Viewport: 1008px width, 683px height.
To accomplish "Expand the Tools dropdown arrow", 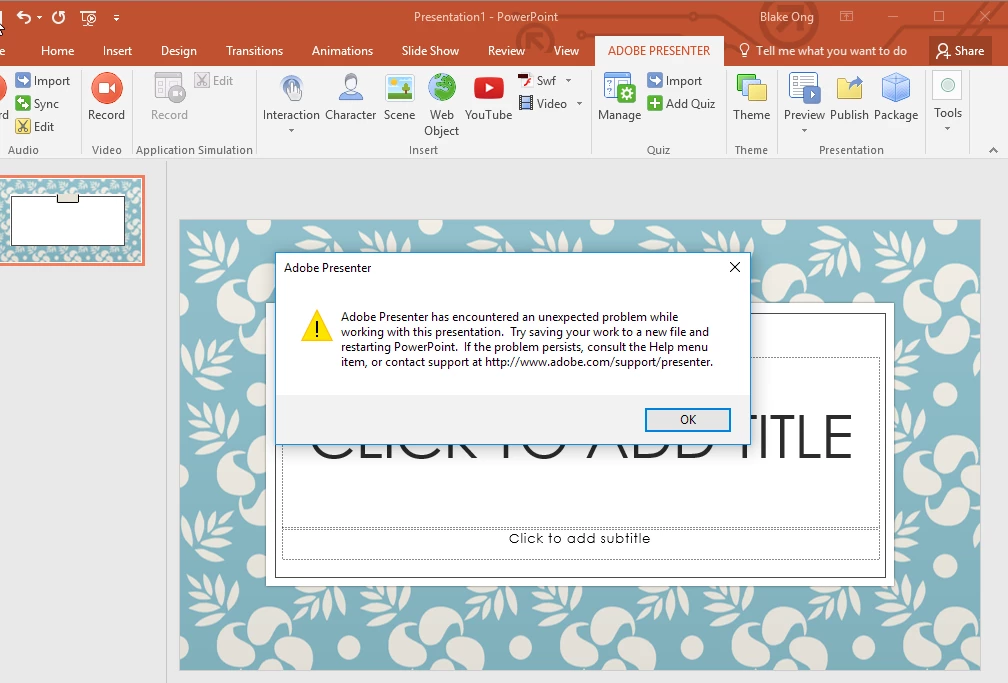I will 948,129.
